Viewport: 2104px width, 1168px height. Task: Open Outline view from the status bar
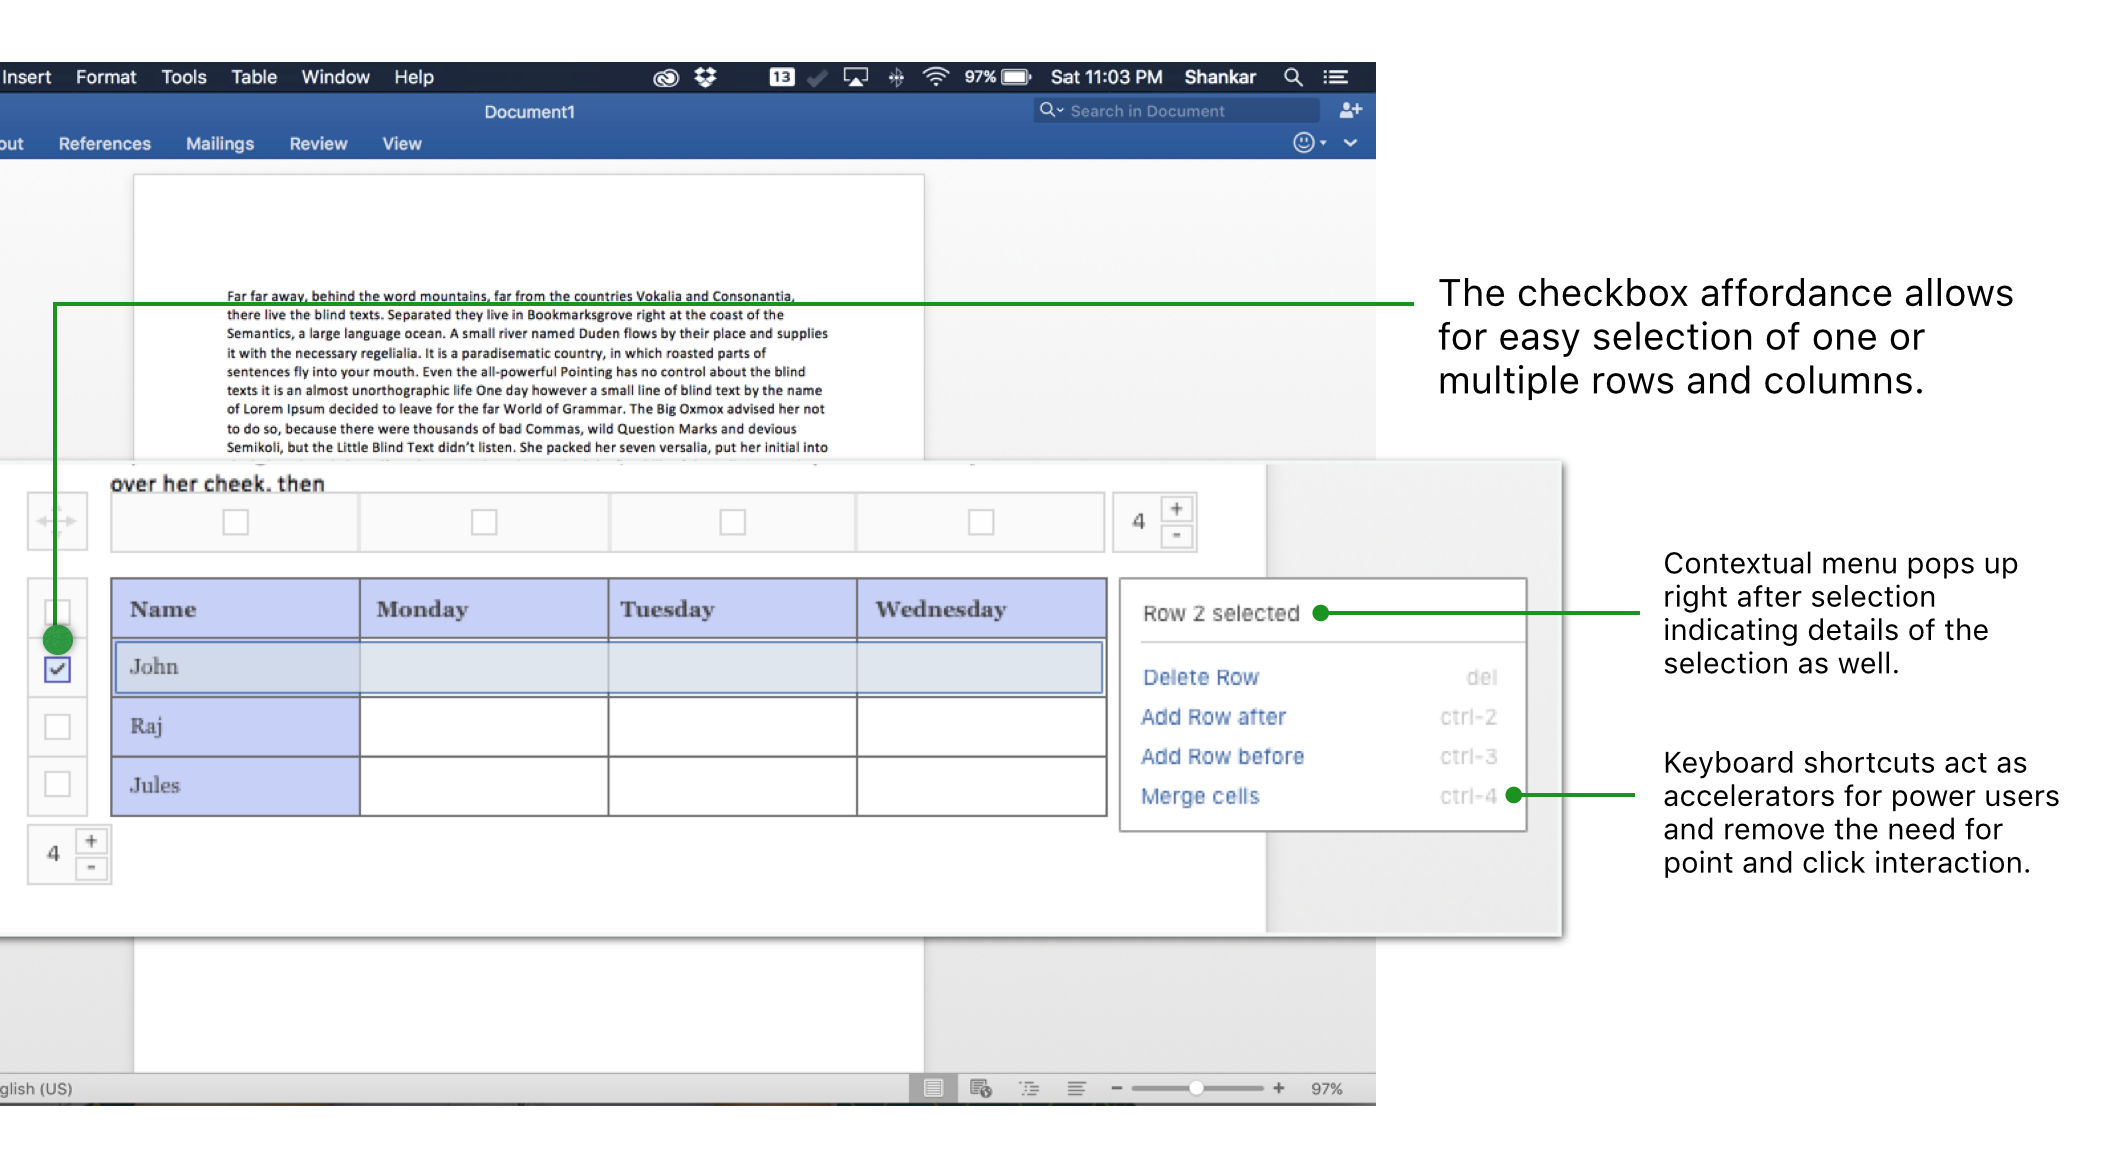(1028, 1088)
